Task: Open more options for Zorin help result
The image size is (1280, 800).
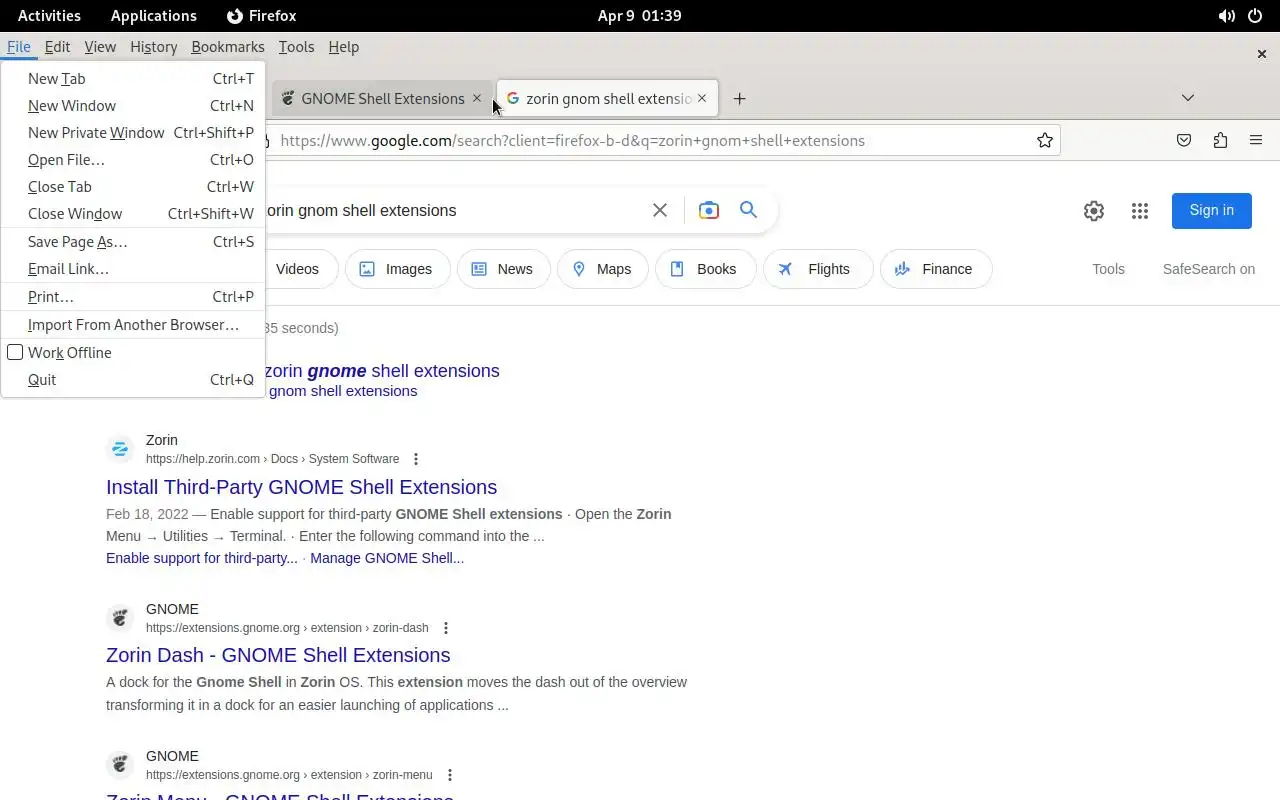Action: [x=416, y=459]
